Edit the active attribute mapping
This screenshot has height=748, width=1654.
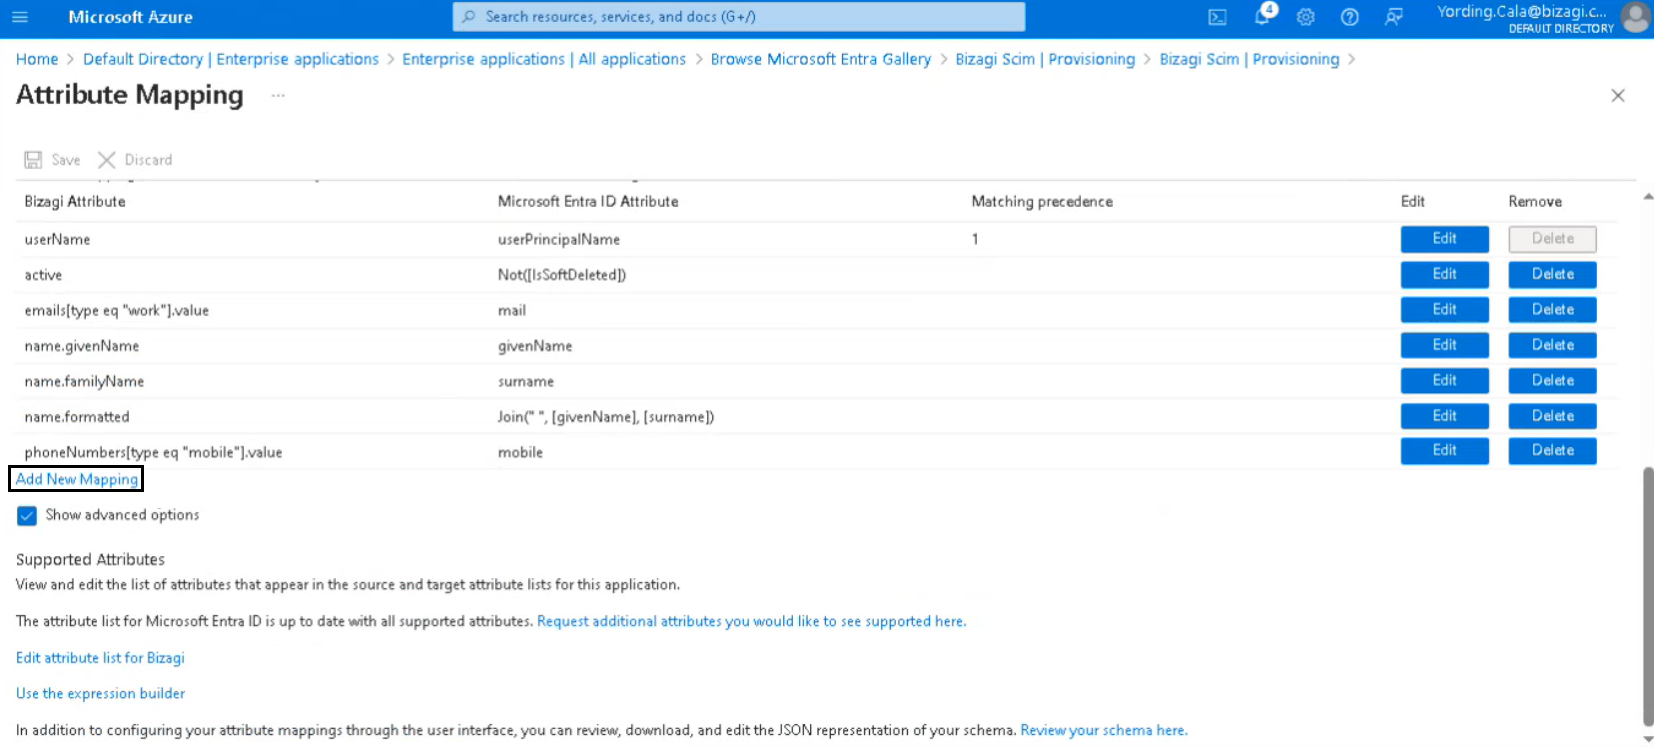[x=1444, y=274]
